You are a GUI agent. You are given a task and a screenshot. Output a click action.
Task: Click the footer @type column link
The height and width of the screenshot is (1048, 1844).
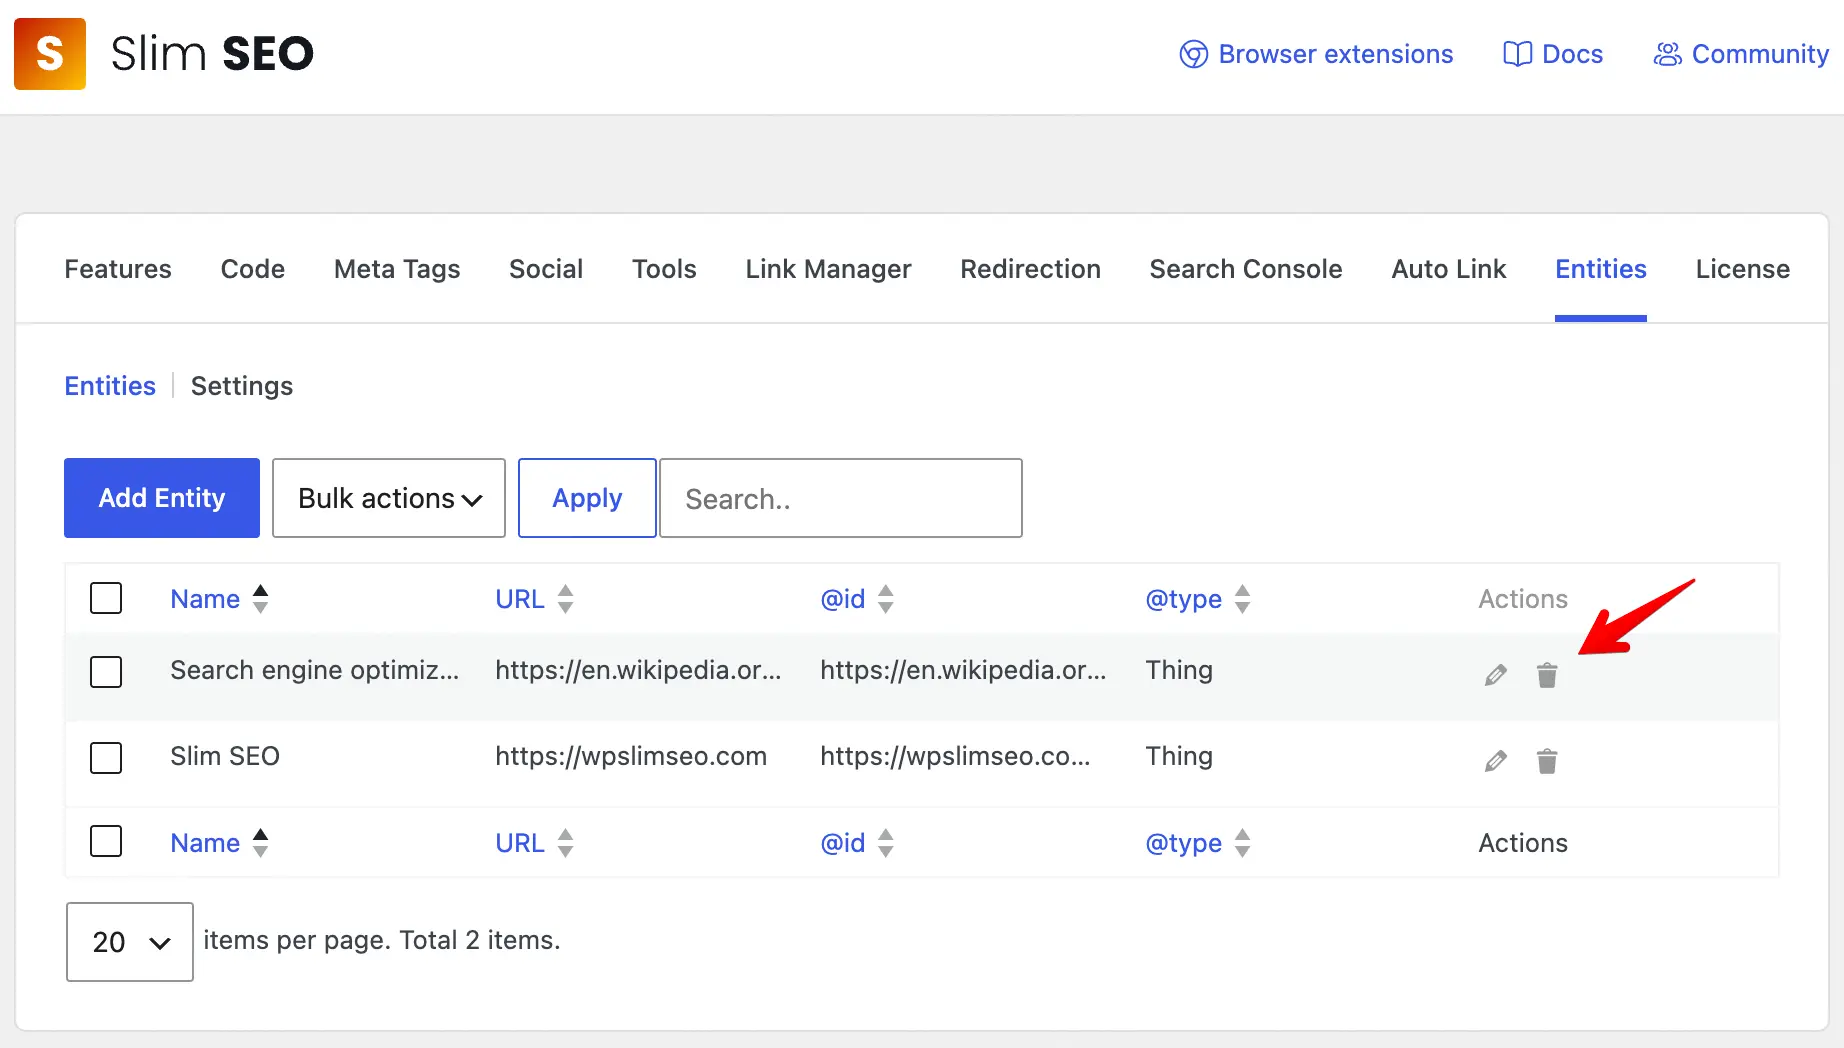(1184, 843)
